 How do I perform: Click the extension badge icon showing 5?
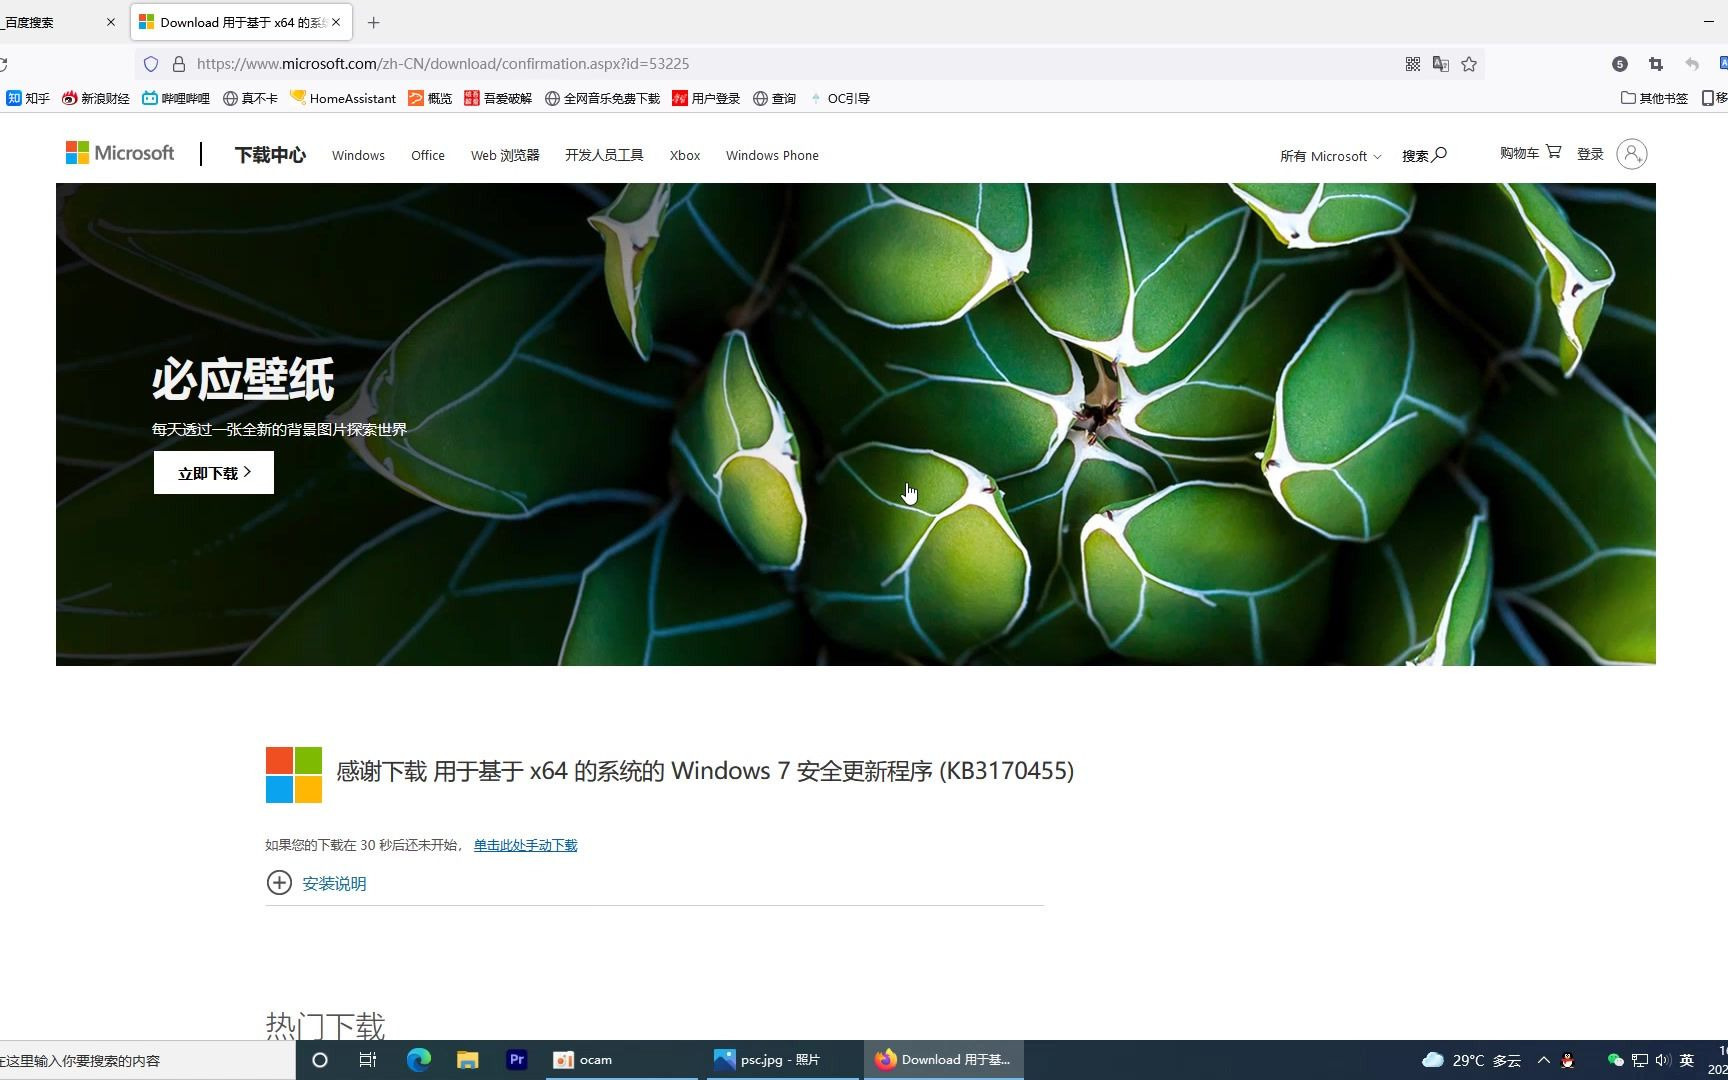[x=1620, y=64]
